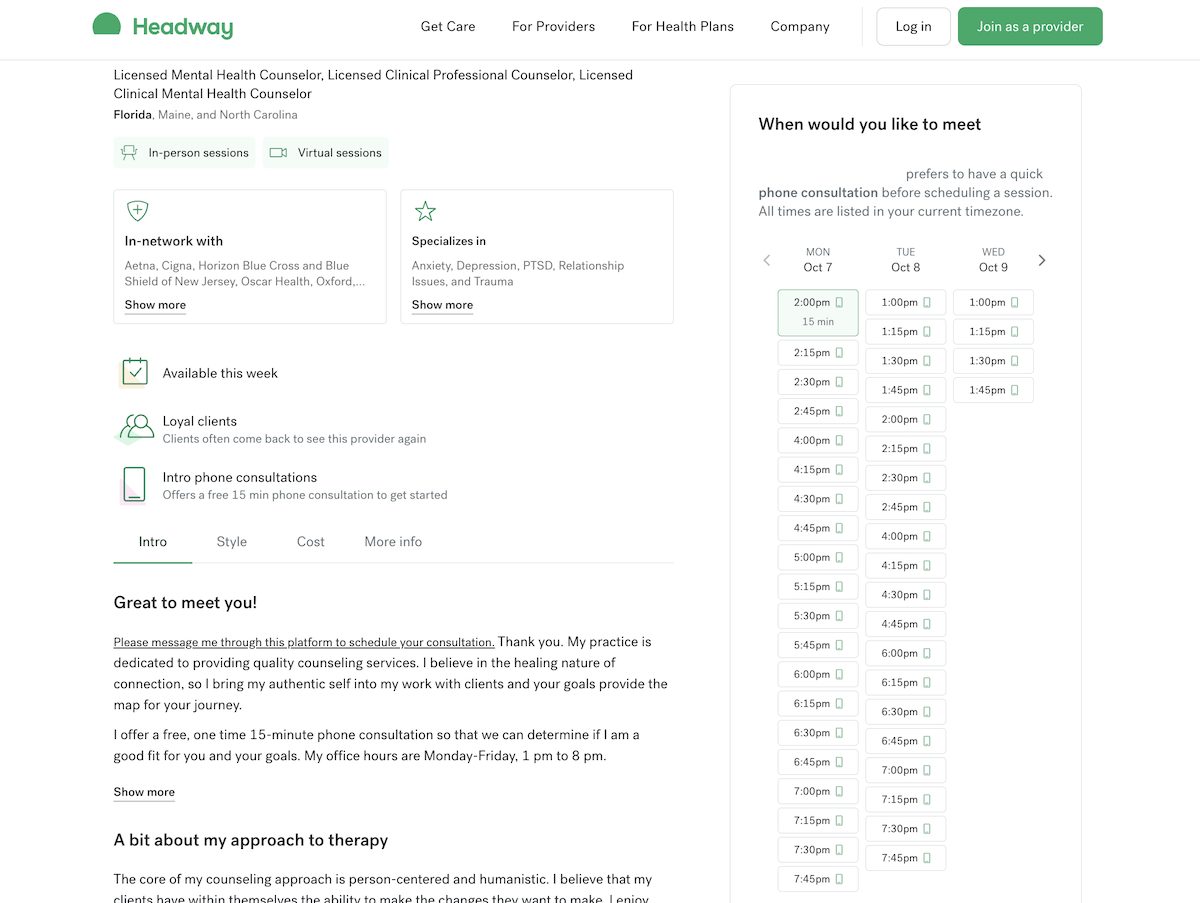Screen dimensions: 1200x903
Task: Click the Join as a provider button
Action: 1029,27
